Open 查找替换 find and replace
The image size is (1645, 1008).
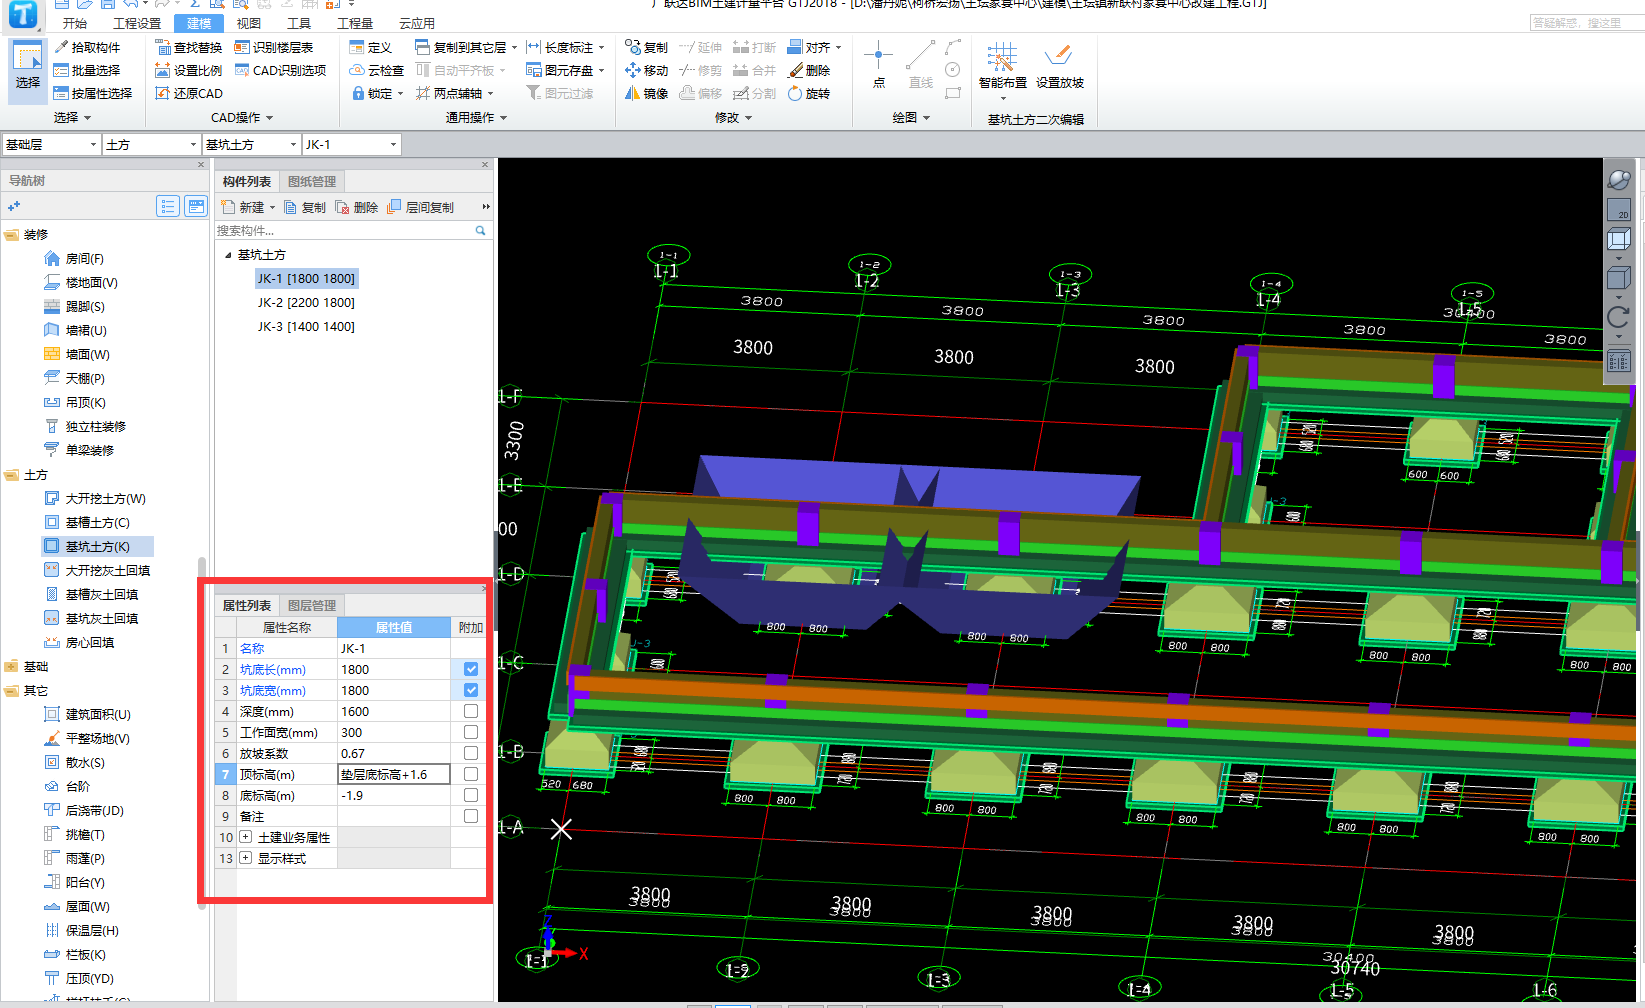189,47
